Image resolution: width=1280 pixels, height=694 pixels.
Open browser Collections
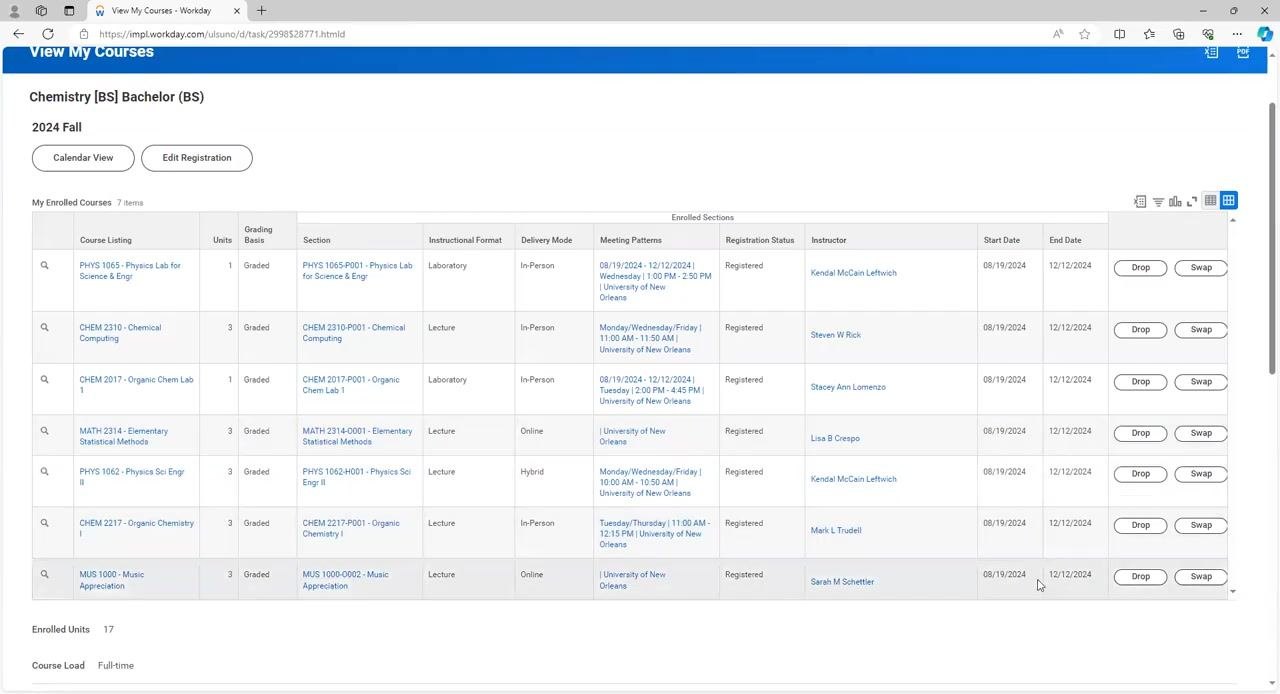(x=1179, y=34)
